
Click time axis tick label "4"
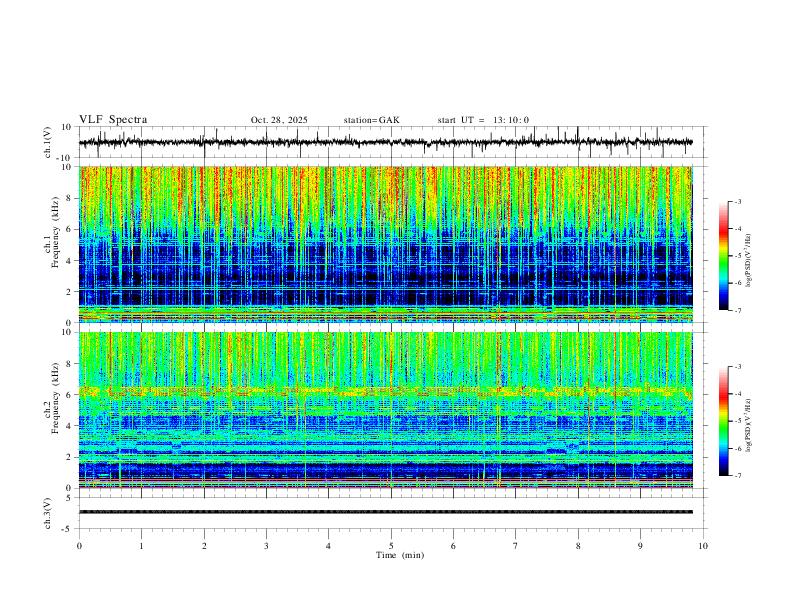pos(328,546)
